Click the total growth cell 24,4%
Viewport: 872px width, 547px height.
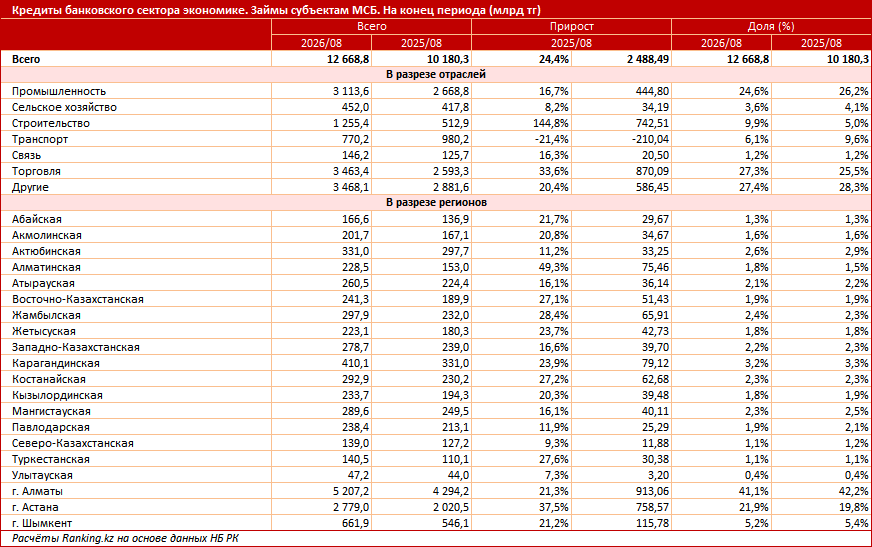point(553,59)
